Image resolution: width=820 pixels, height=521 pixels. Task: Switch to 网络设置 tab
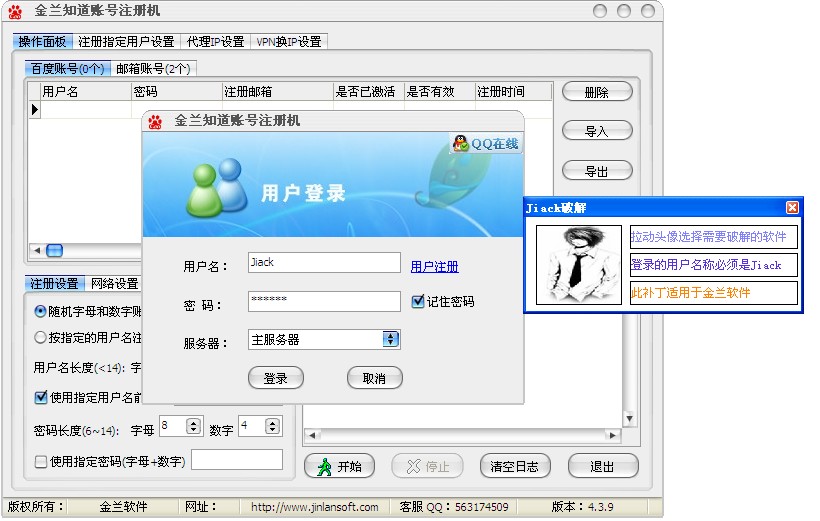click(x=115, y=284)
